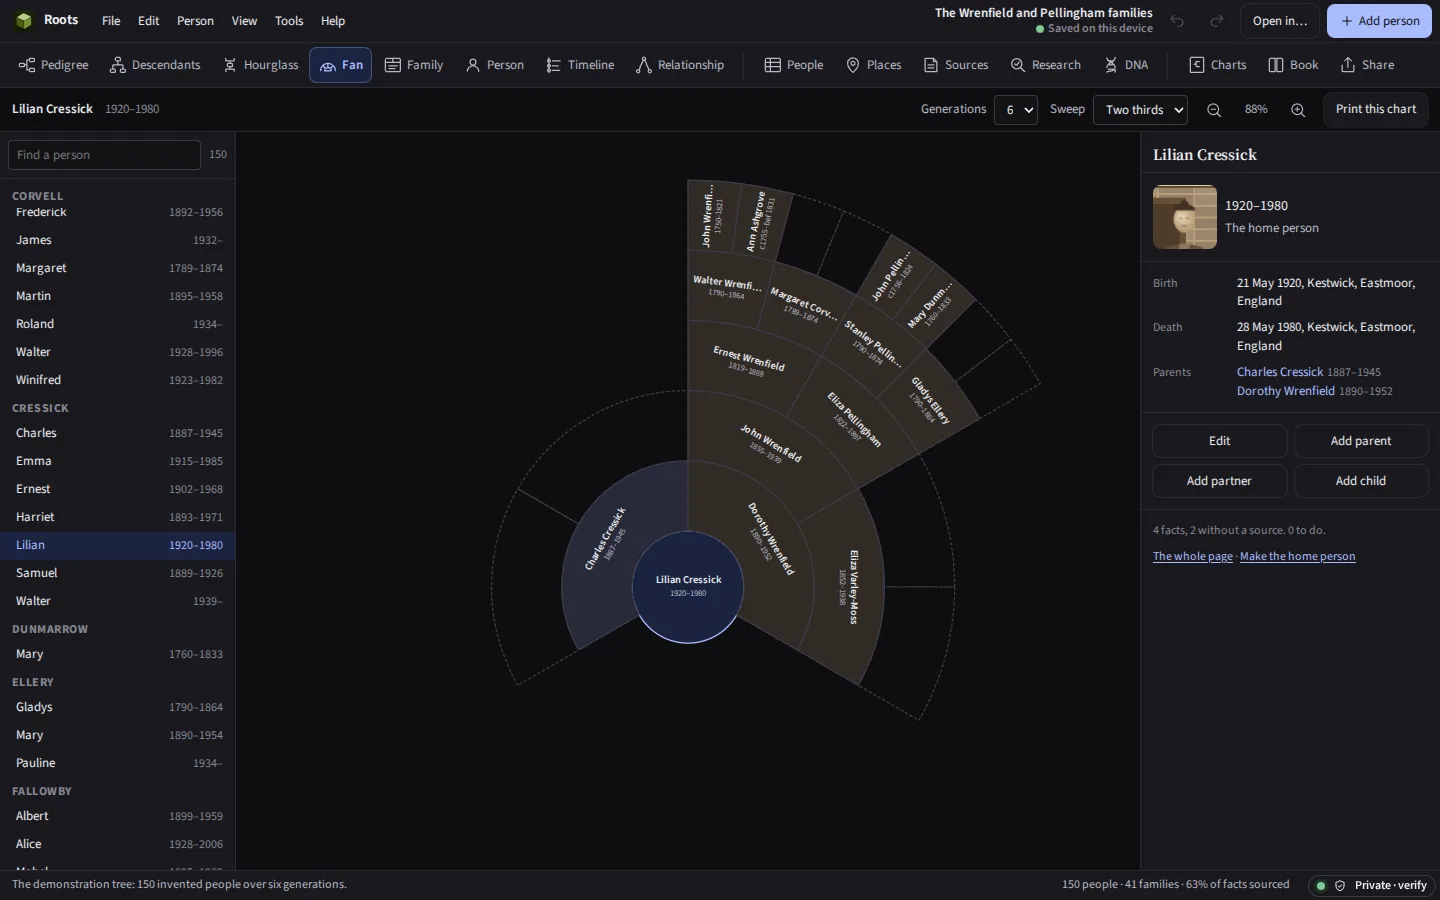The image size is (1440, 900).
Task: Open the Places section
Action: (x=874, y=65)
